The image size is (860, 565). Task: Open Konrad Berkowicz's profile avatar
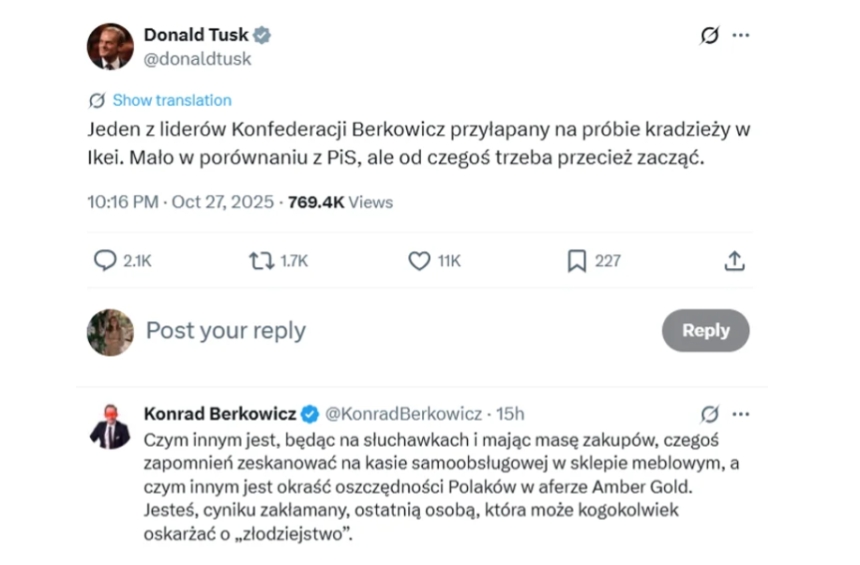coord(109,427)
